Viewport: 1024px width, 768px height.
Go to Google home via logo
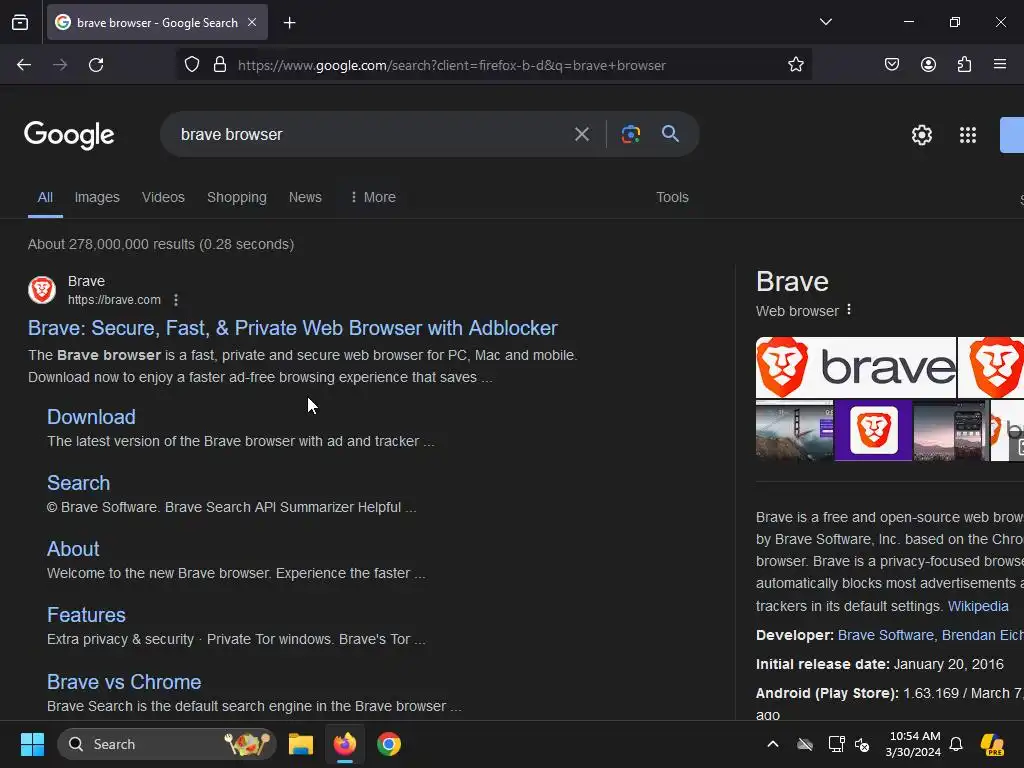pyautogui.click(x=69, y=135)
